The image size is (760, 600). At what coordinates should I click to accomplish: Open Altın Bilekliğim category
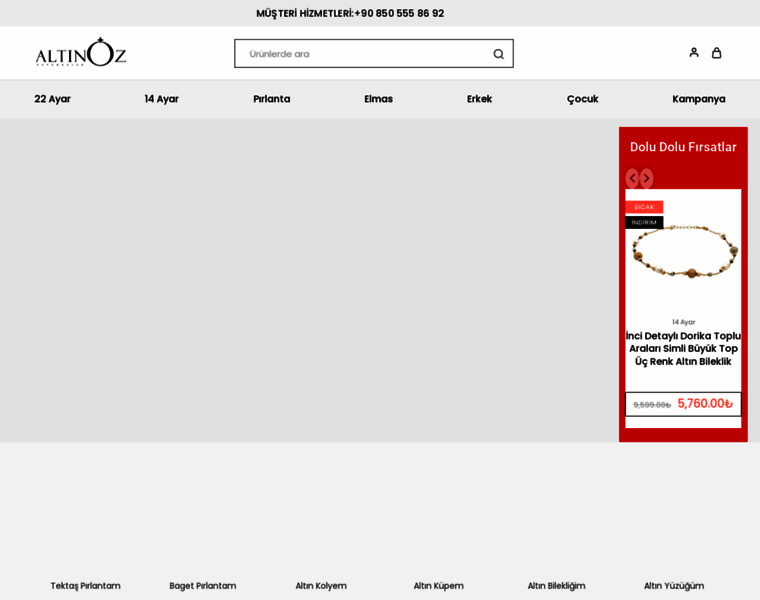click(x=556, y=585)
